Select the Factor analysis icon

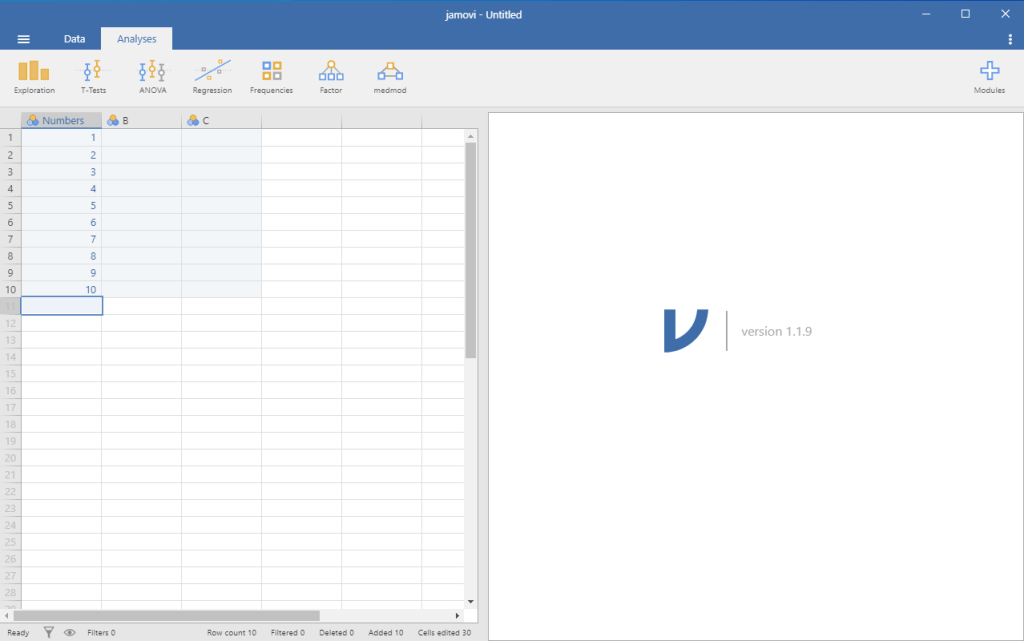coord(330,75)
